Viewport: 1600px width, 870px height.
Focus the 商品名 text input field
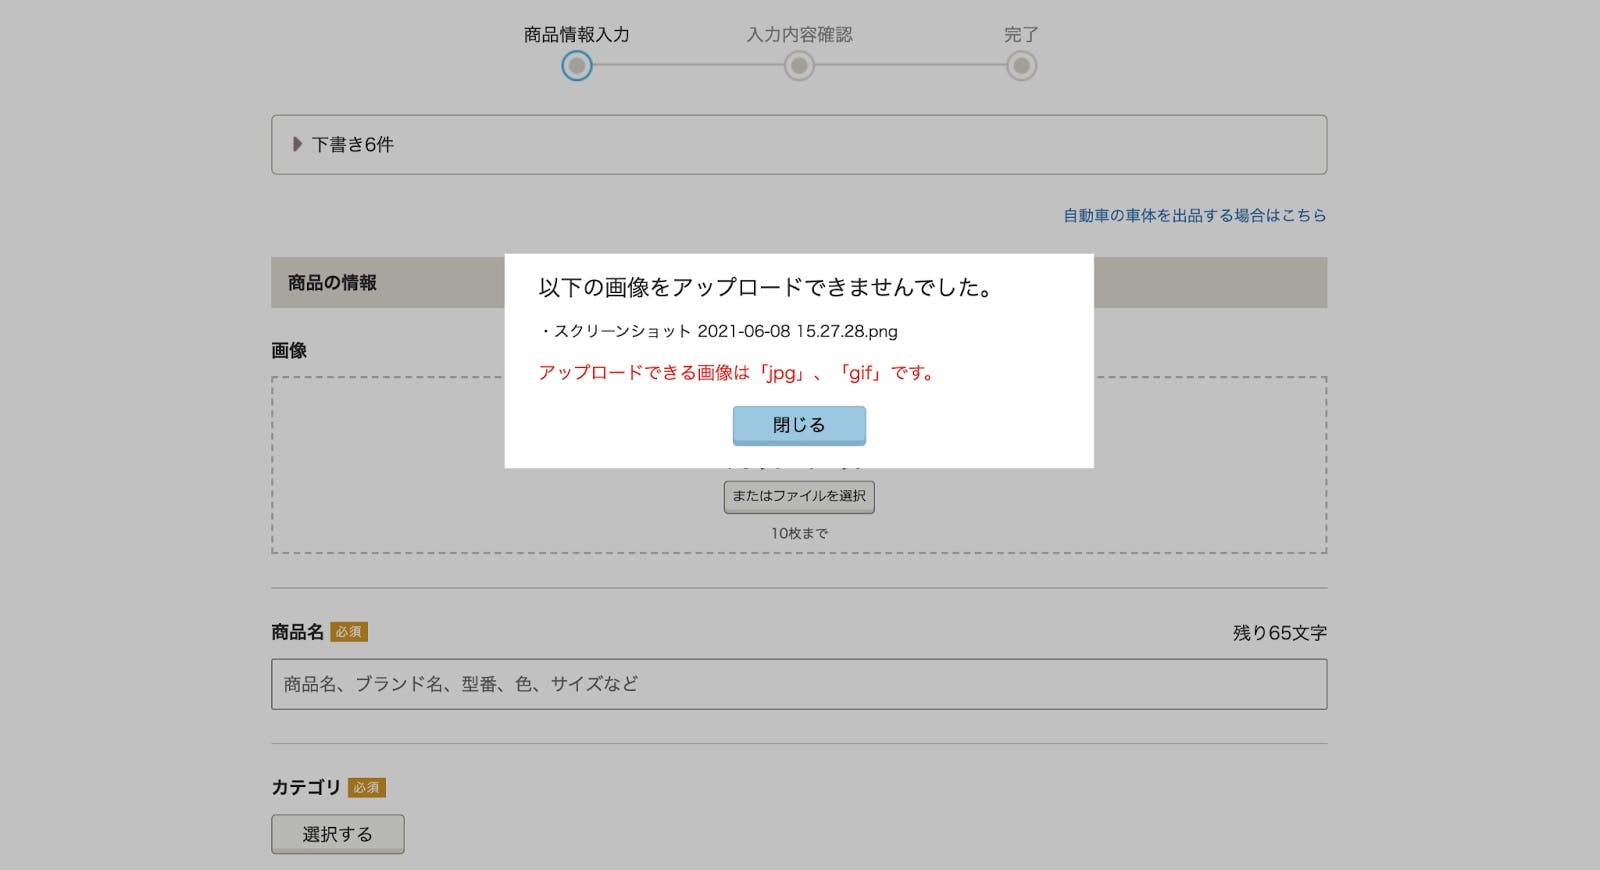coord(799,684)
